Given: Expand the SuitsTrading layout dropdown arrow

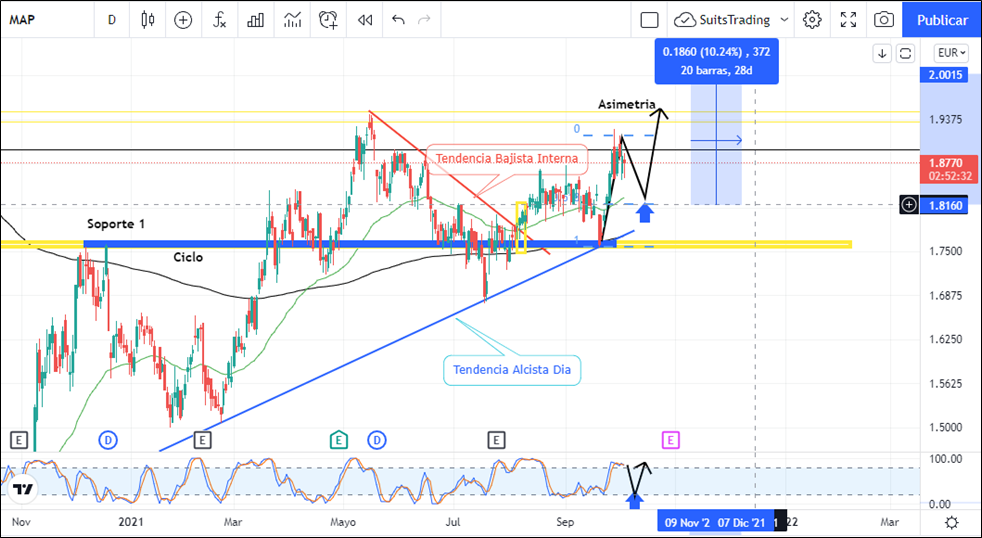Looking at the screenshot, I should coord(784,19).
